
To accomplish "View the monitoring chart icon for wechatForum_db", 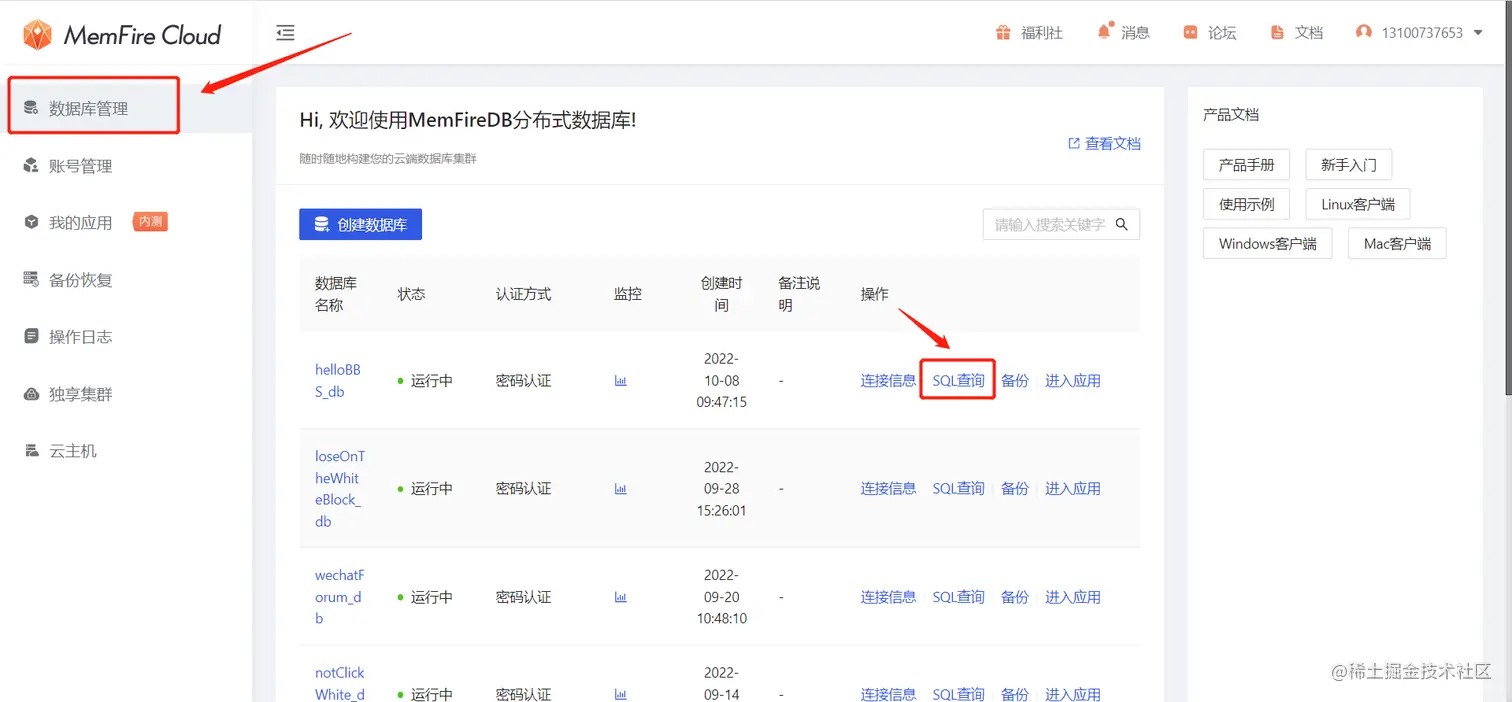I will 621,597.
